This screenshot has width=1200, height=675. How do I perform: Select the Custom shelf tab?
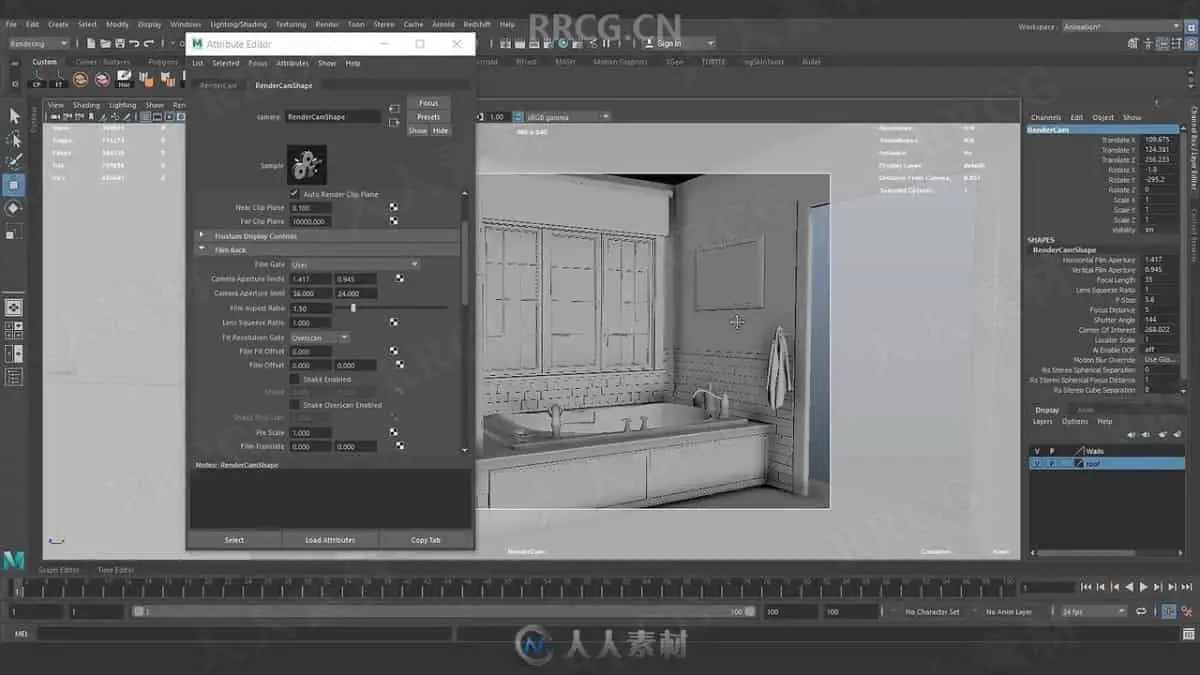click(44, 62)
